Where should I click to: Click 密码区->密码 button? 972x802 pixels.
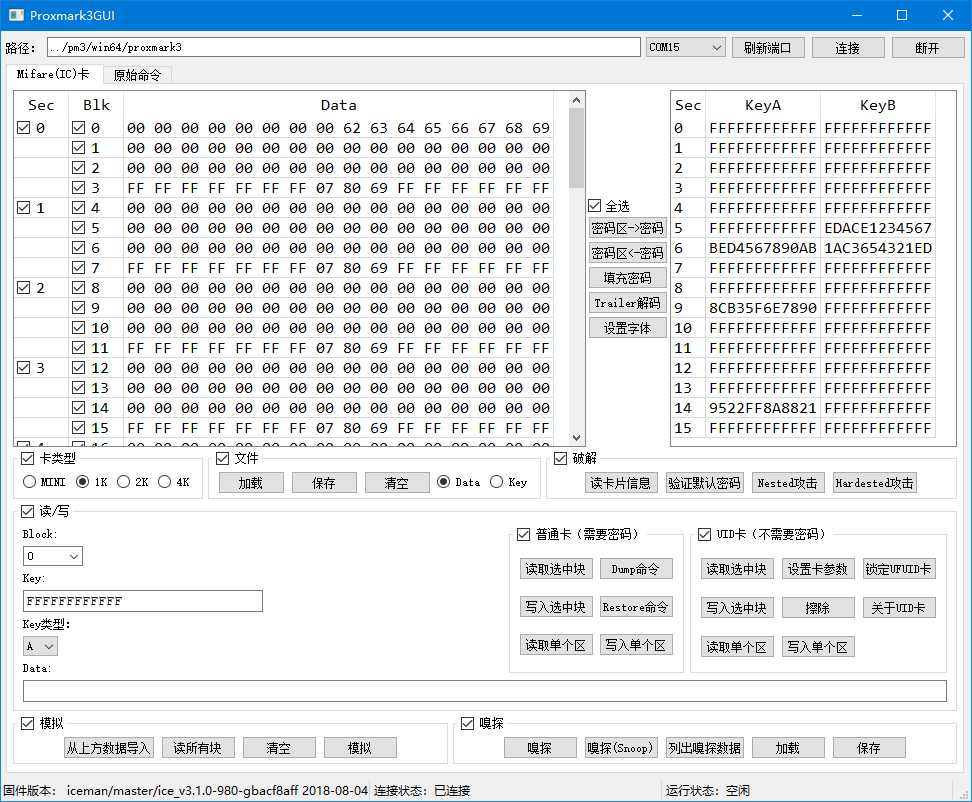[627, 228]
